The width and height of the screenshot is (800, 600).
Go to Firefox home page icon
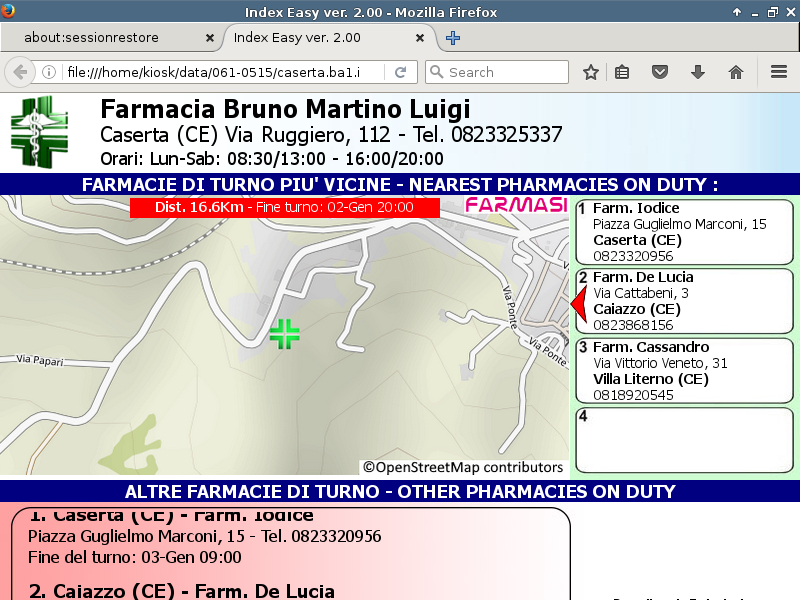click(x=736, y=72)
